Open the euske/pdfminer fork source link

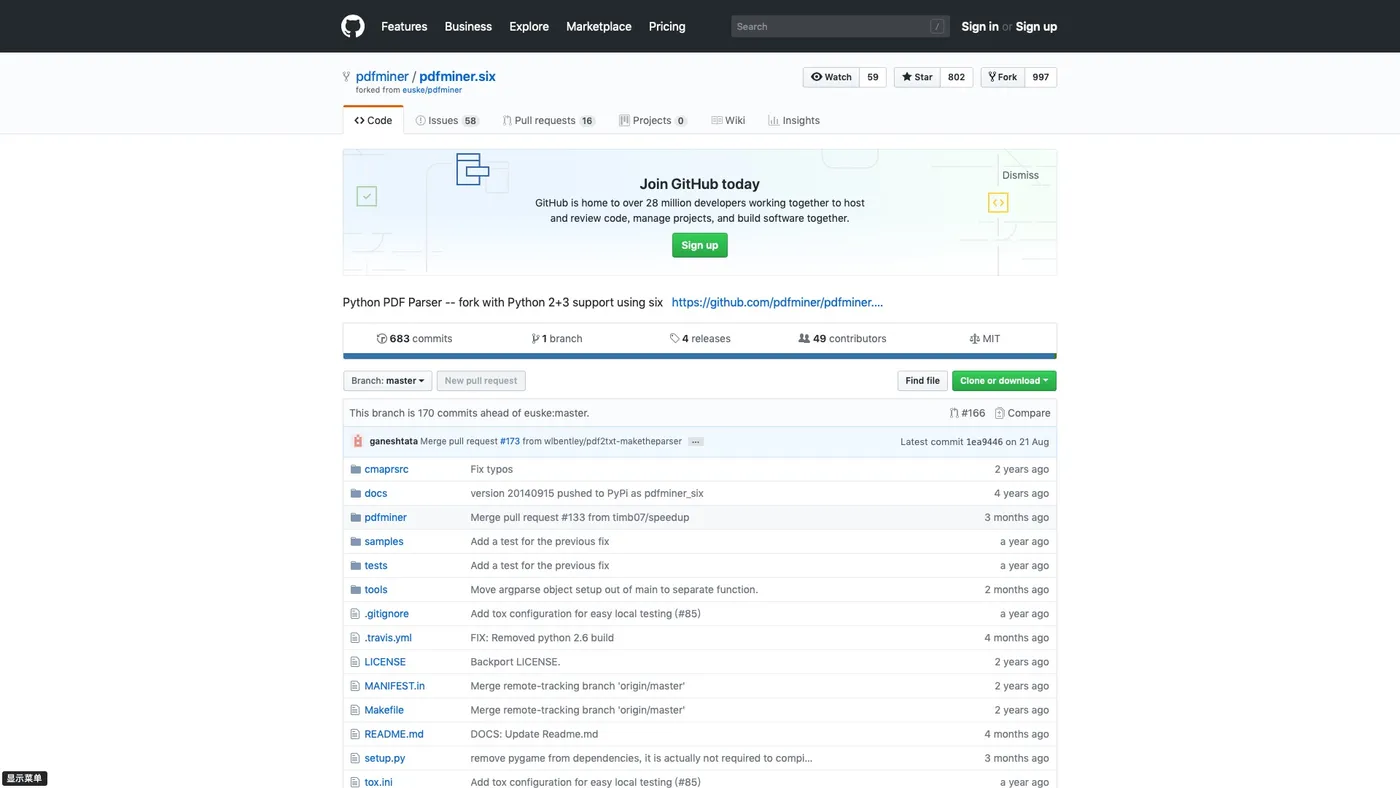pos(432,90)
